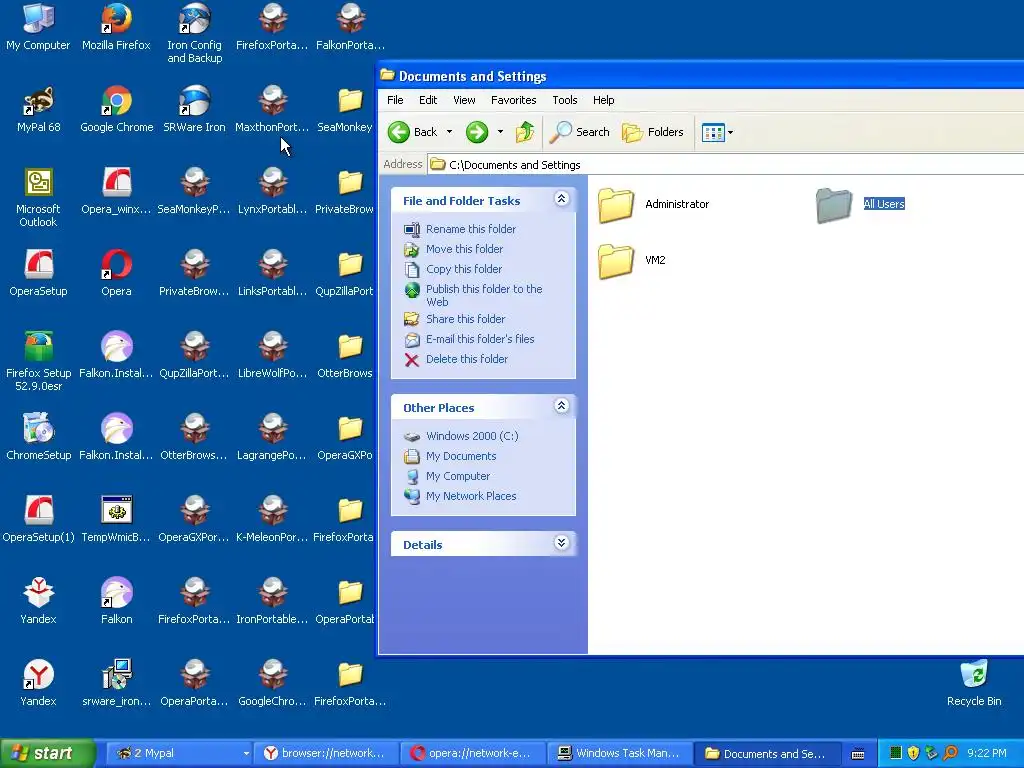This screenshot has height=768, width=1024.
Task: Select ChromeSetup installer icon
Action: point(38,436)
